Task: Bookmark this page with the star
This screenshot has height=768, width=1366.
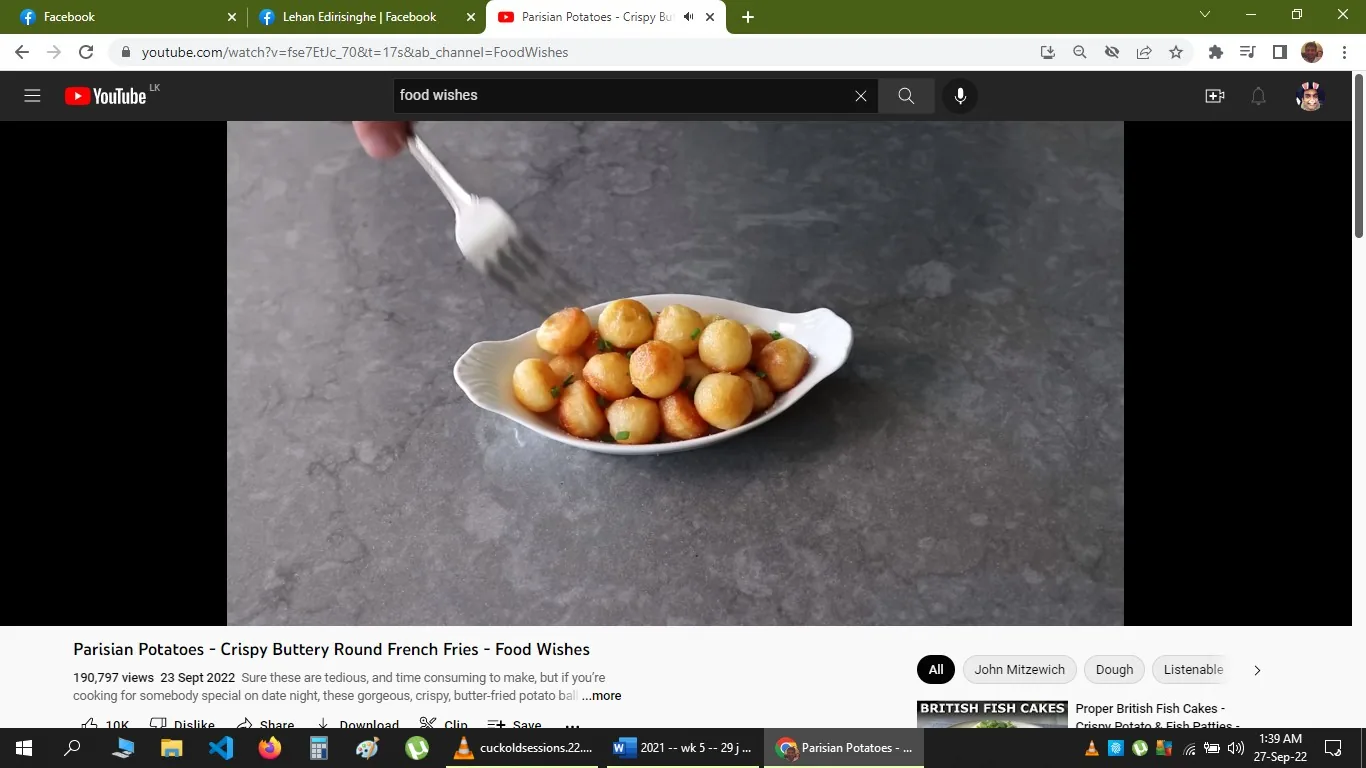Action: point(1175,52)
